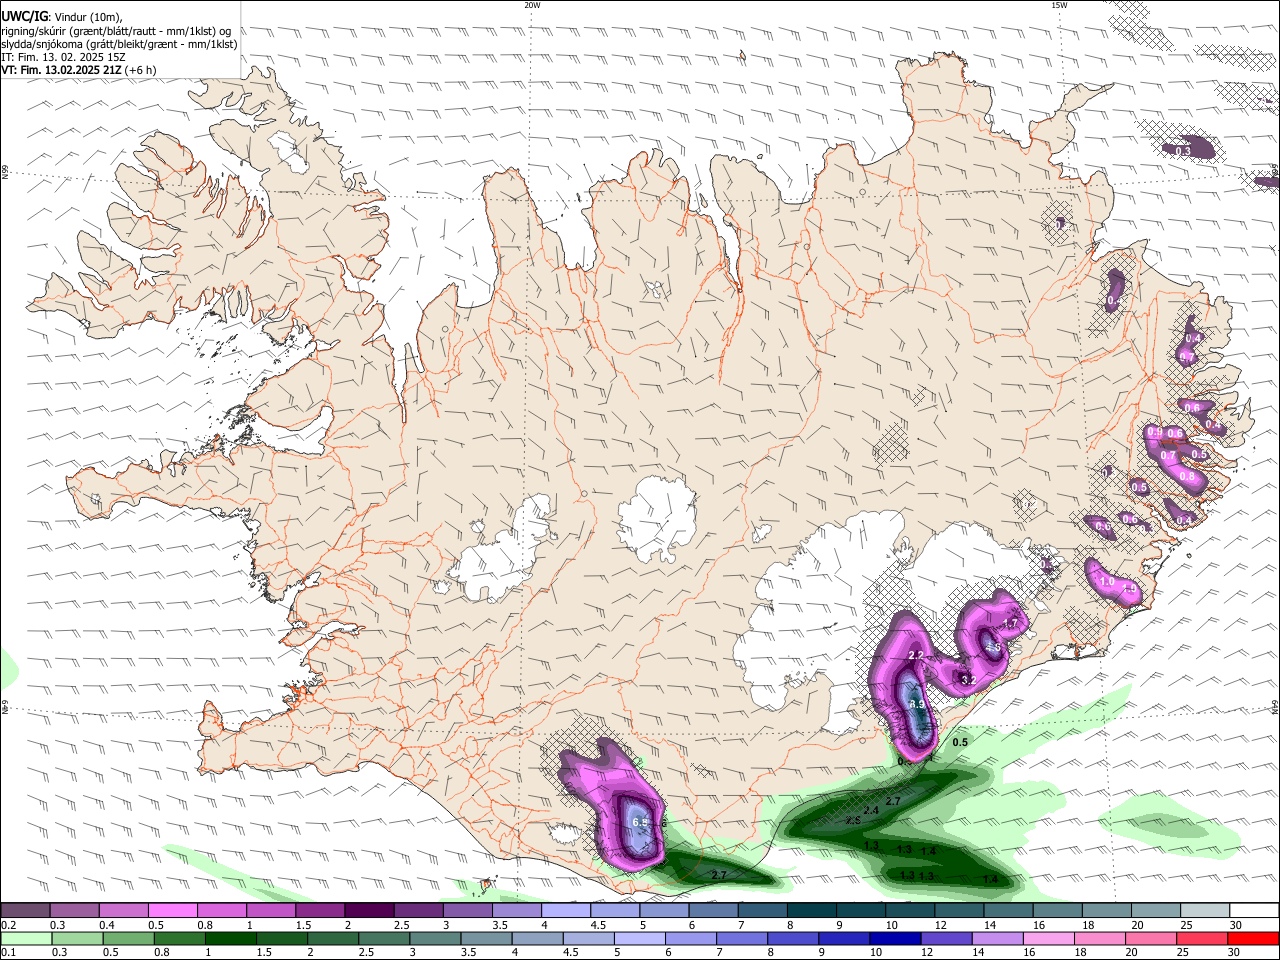Click the 3.2 snowfall value on the map

[967, 680]
